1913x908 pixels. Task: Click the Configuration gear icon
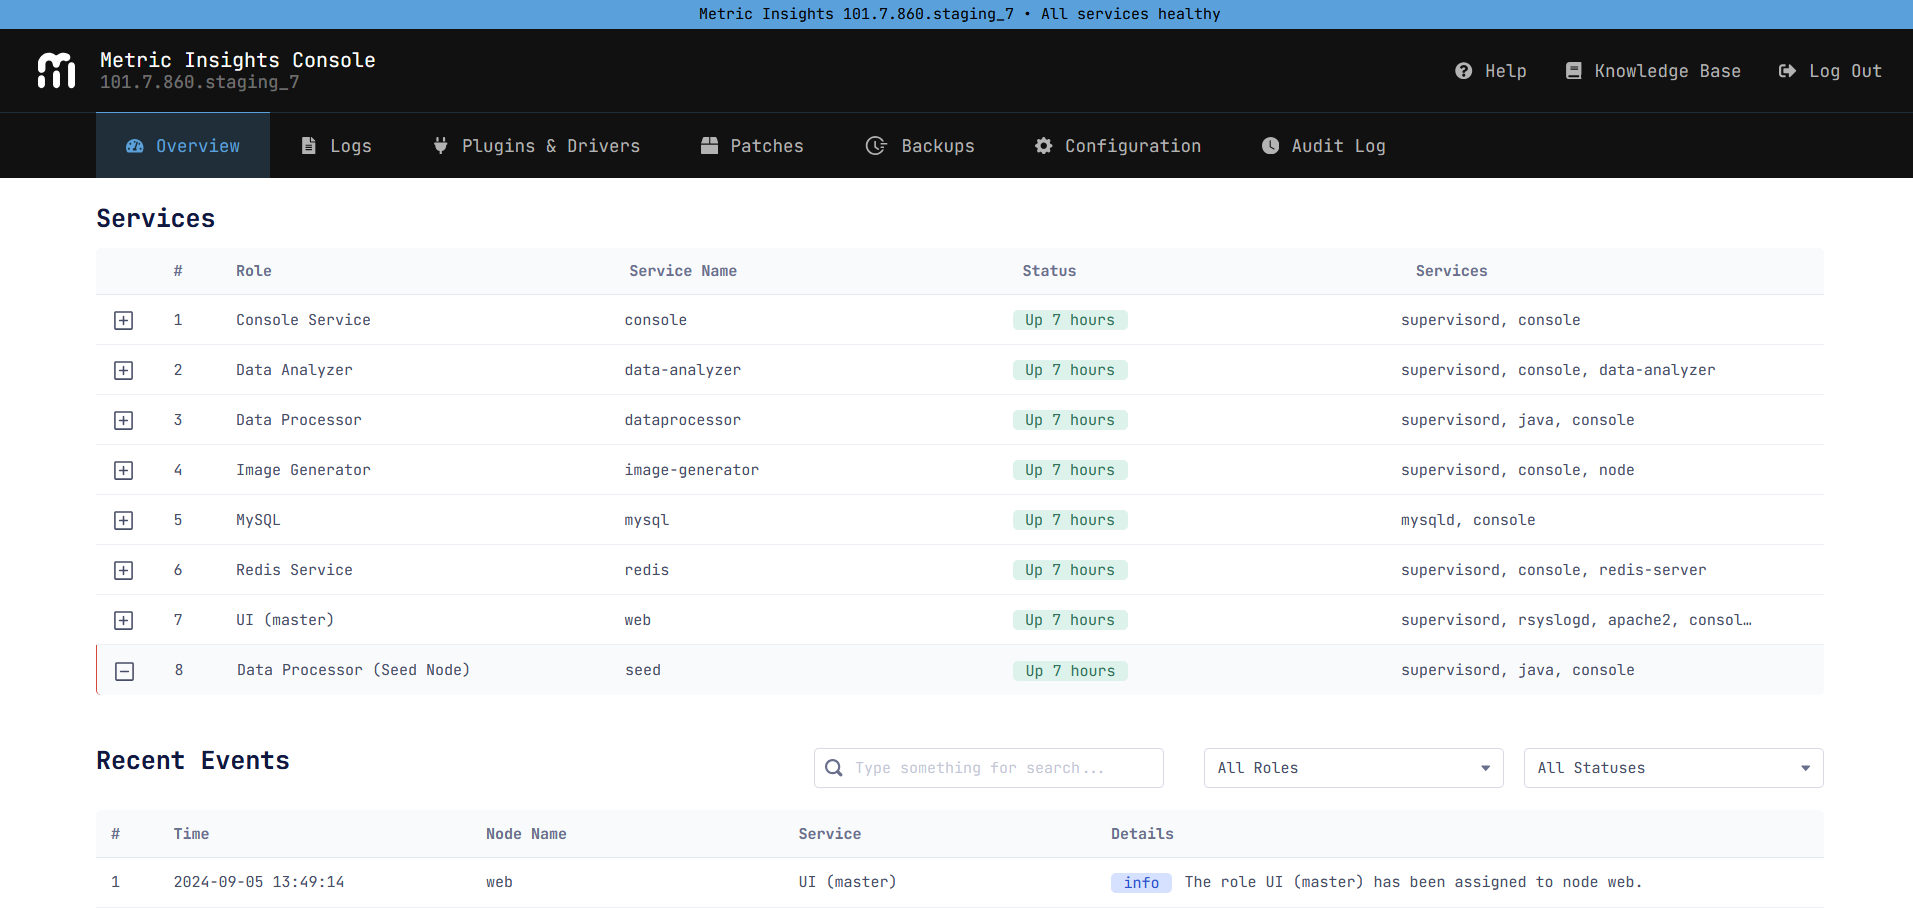point(1043,146)
